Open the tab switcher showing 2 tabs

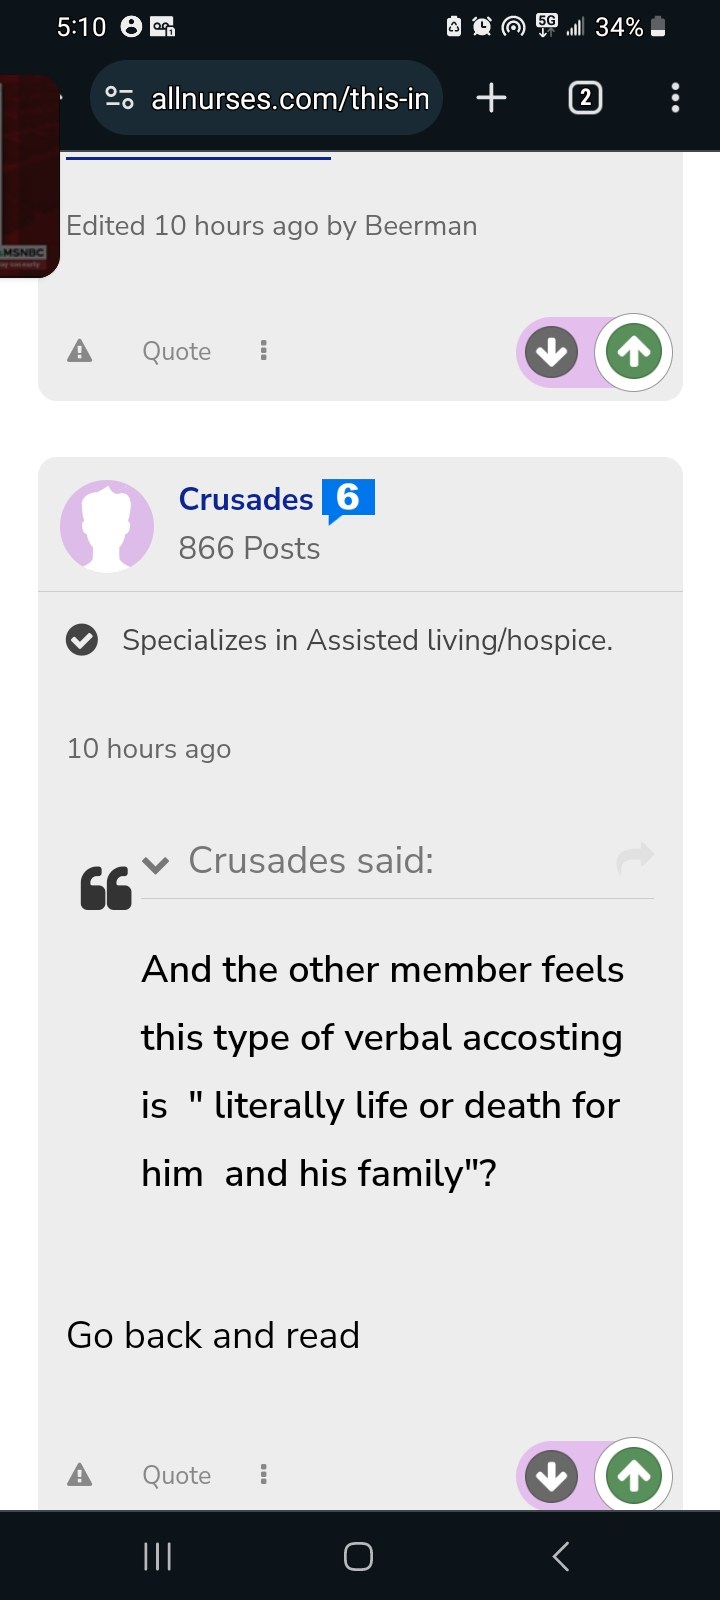pyautogui.click(x=585, y=97)
